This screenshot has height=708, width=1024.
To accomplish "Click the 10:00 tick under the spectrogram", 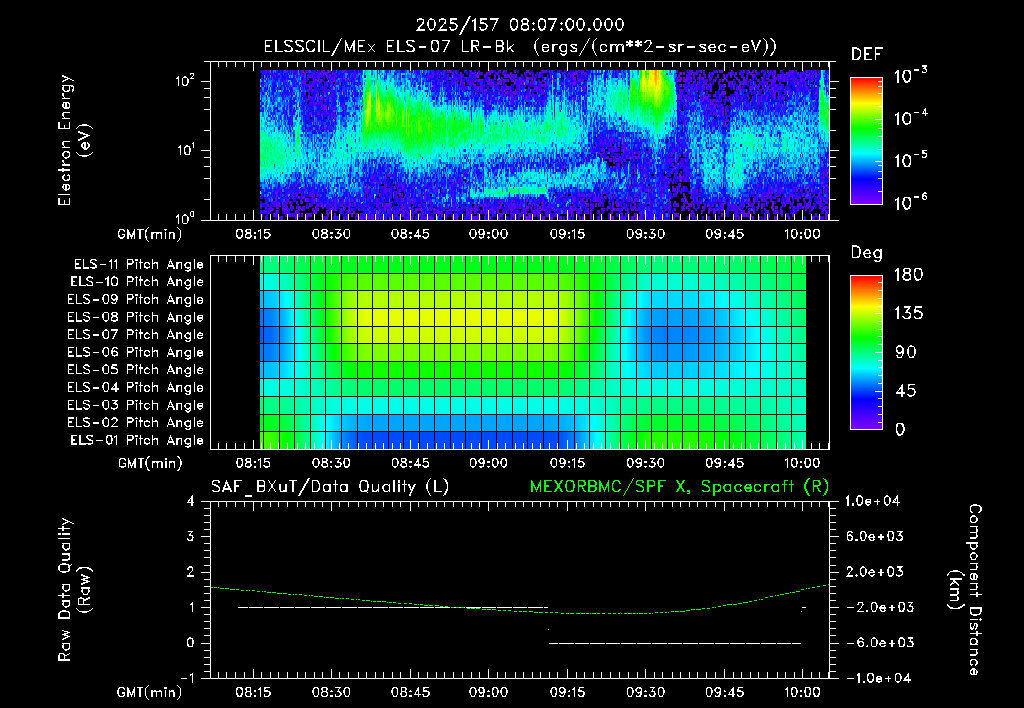I will click(802, 234).
